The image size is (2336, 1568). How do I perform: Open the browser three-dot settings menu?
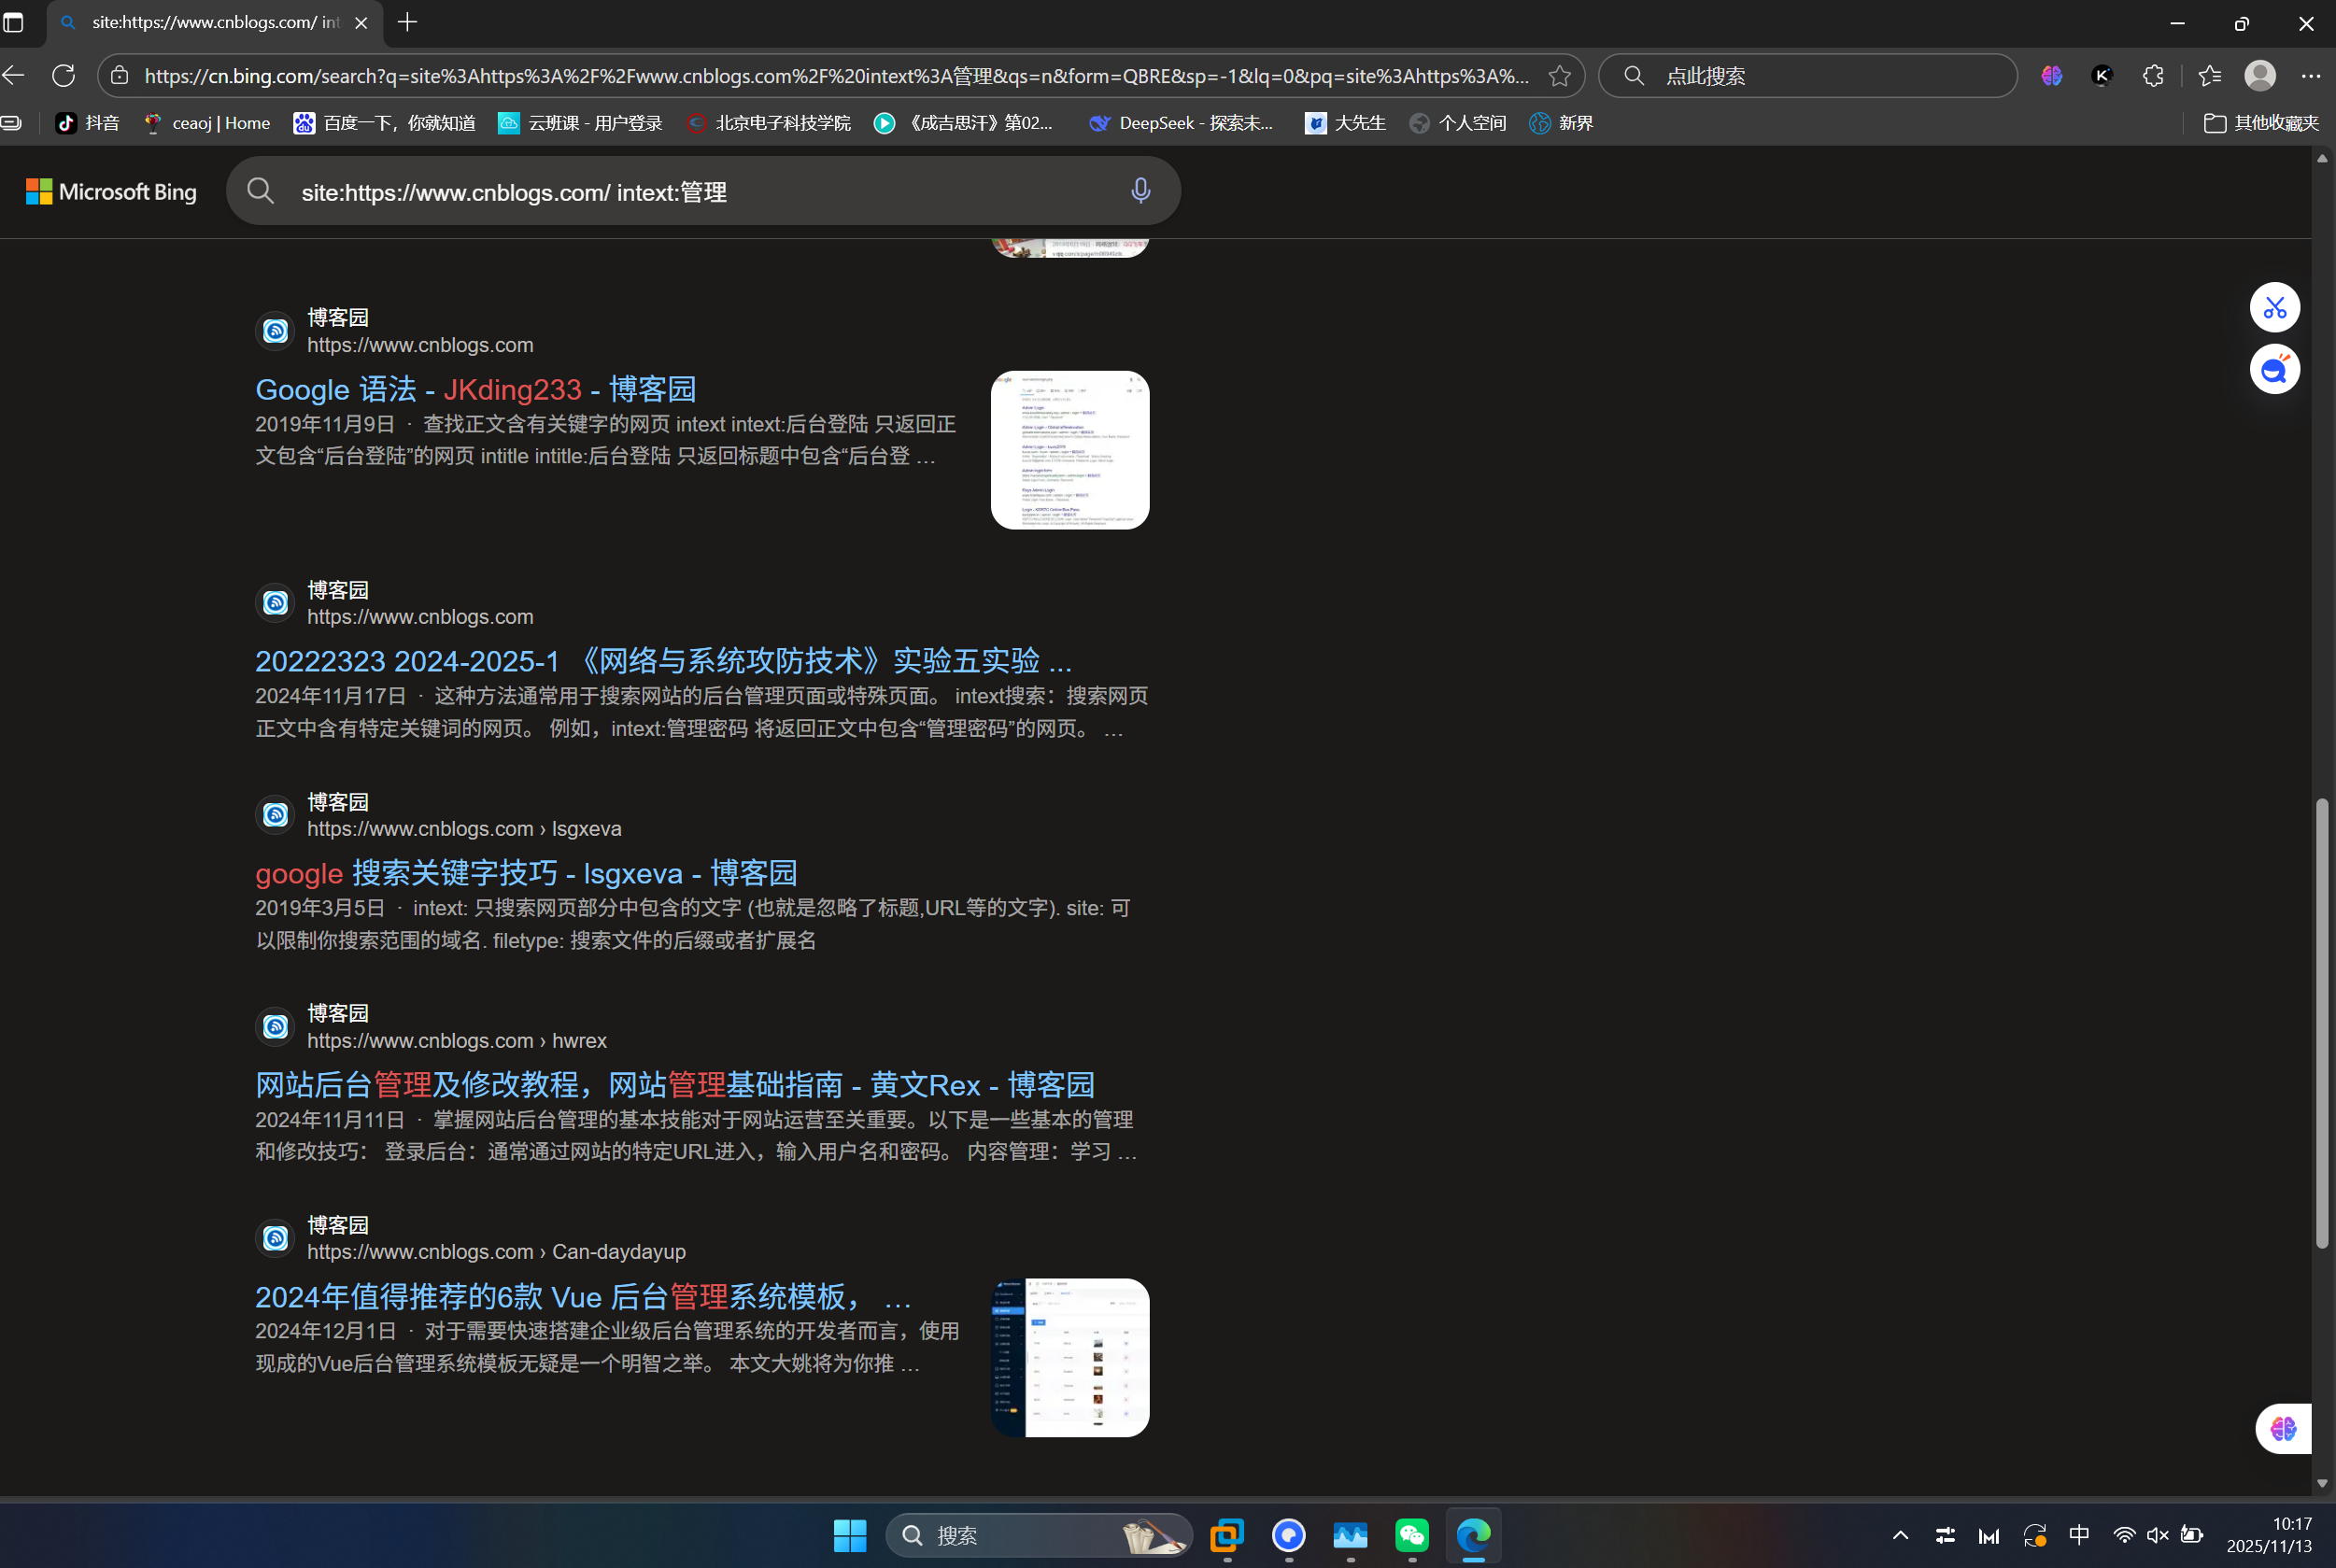2311,75
